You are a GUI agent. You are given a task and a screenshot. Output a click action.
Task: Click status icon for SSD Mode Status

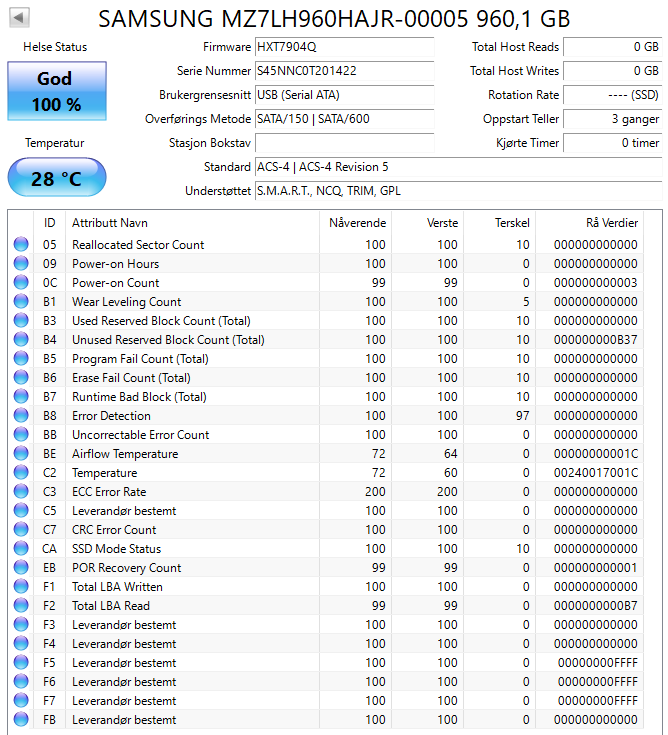click(21, 548)
